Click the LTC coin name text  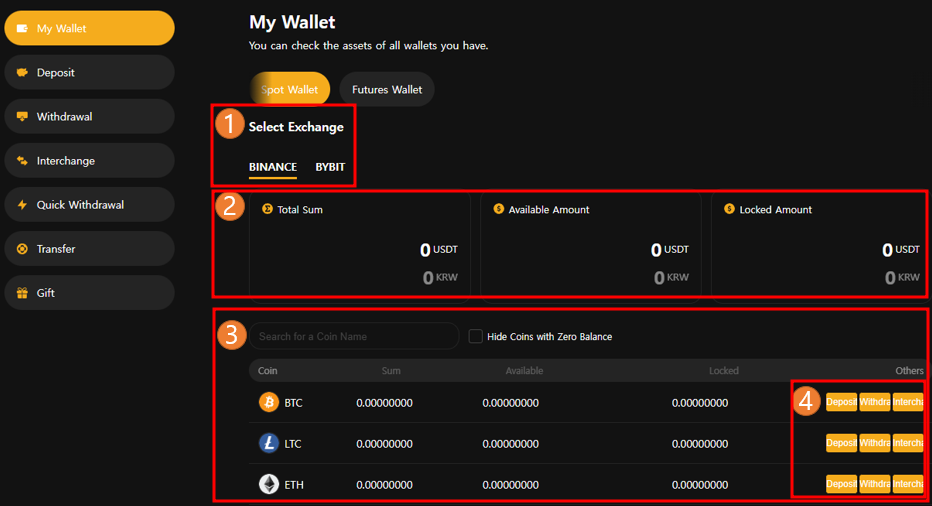click(x=292, y=444)
